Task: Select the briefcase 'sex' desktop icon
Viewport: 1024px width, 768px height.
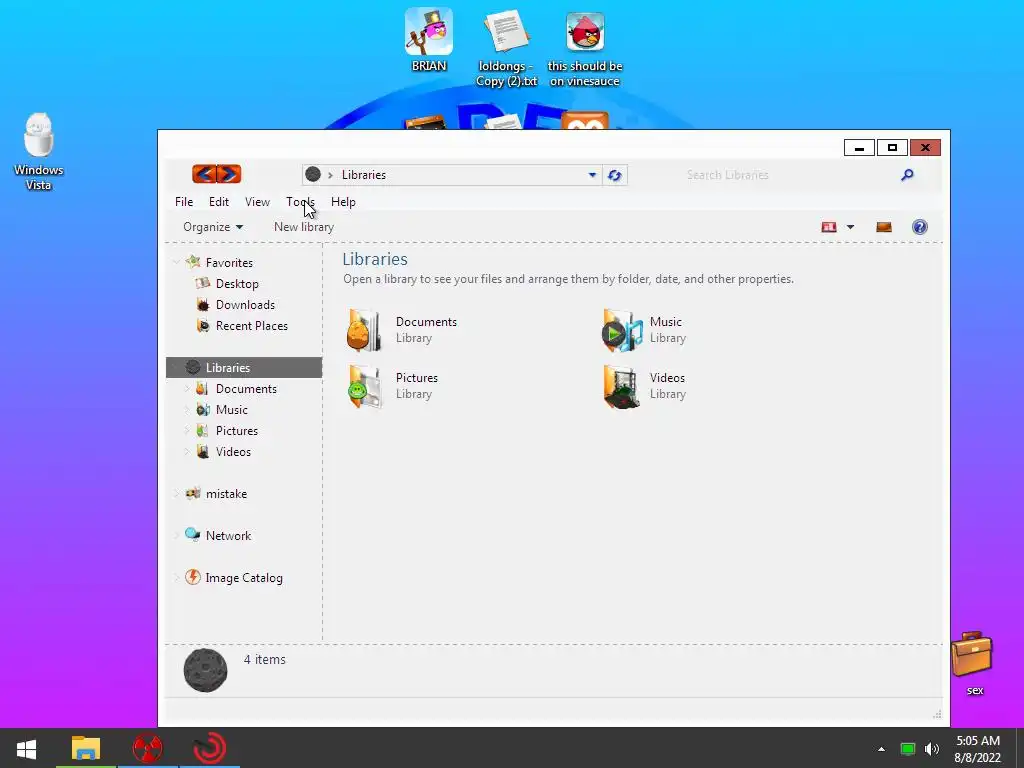Action: click(x=972, y=663)
